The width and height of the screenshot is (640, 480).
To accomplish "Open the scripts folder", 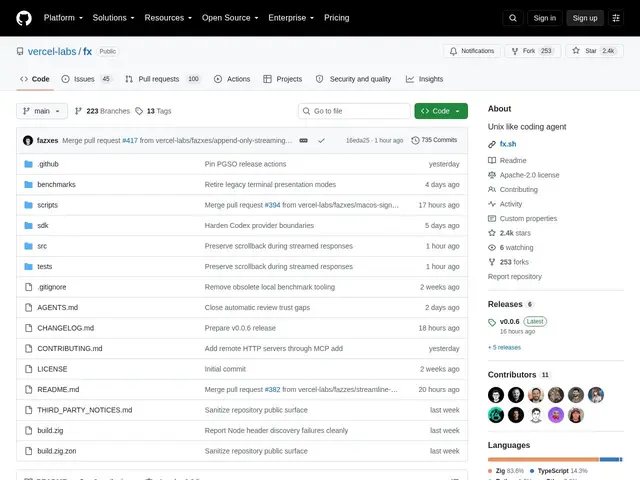I will tap(47, 205).
